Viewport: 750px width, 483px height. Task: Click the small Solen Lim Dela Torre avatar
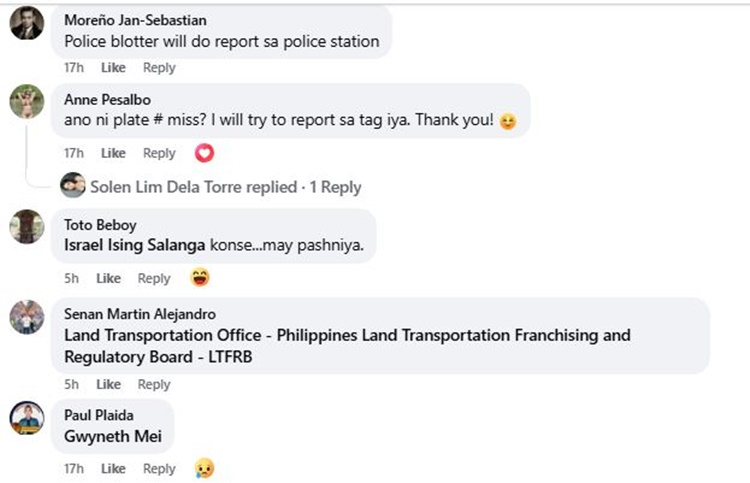pyautogui.click(x=73, y=186)
